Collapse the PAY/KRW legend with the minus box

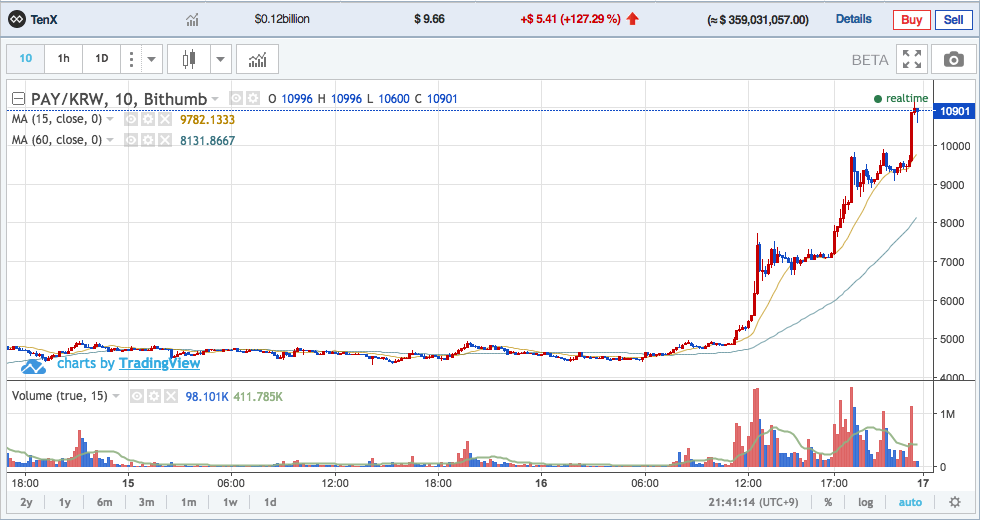19,99
